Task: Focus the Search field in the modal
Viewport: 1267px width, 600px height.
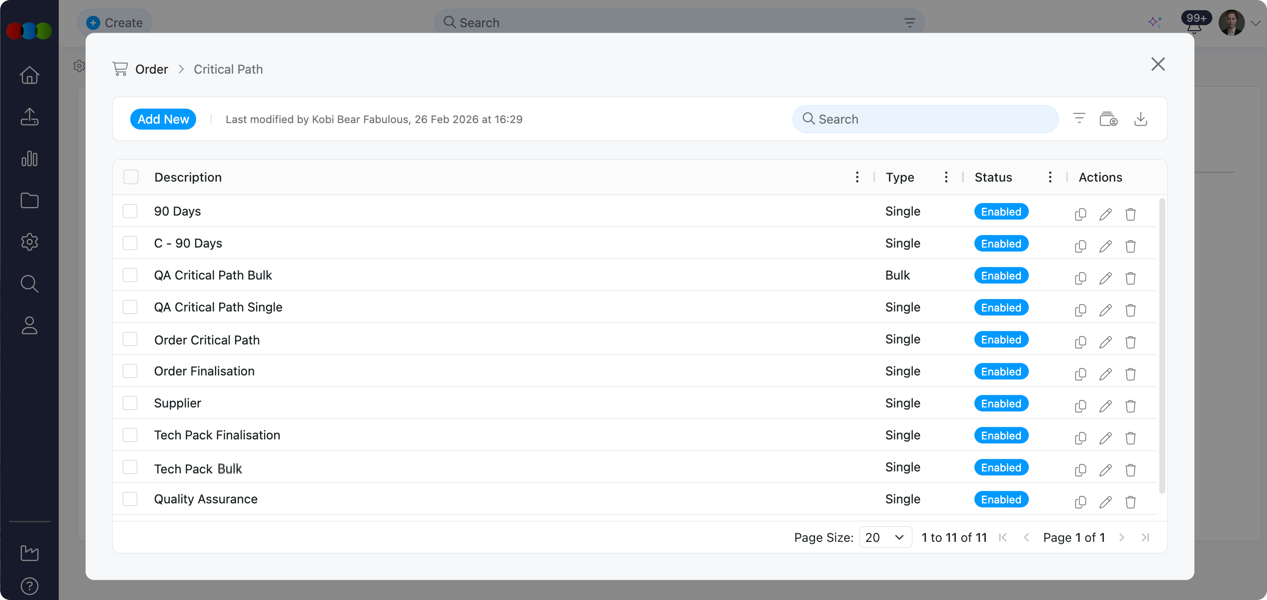Action: (x=930, y=119)
